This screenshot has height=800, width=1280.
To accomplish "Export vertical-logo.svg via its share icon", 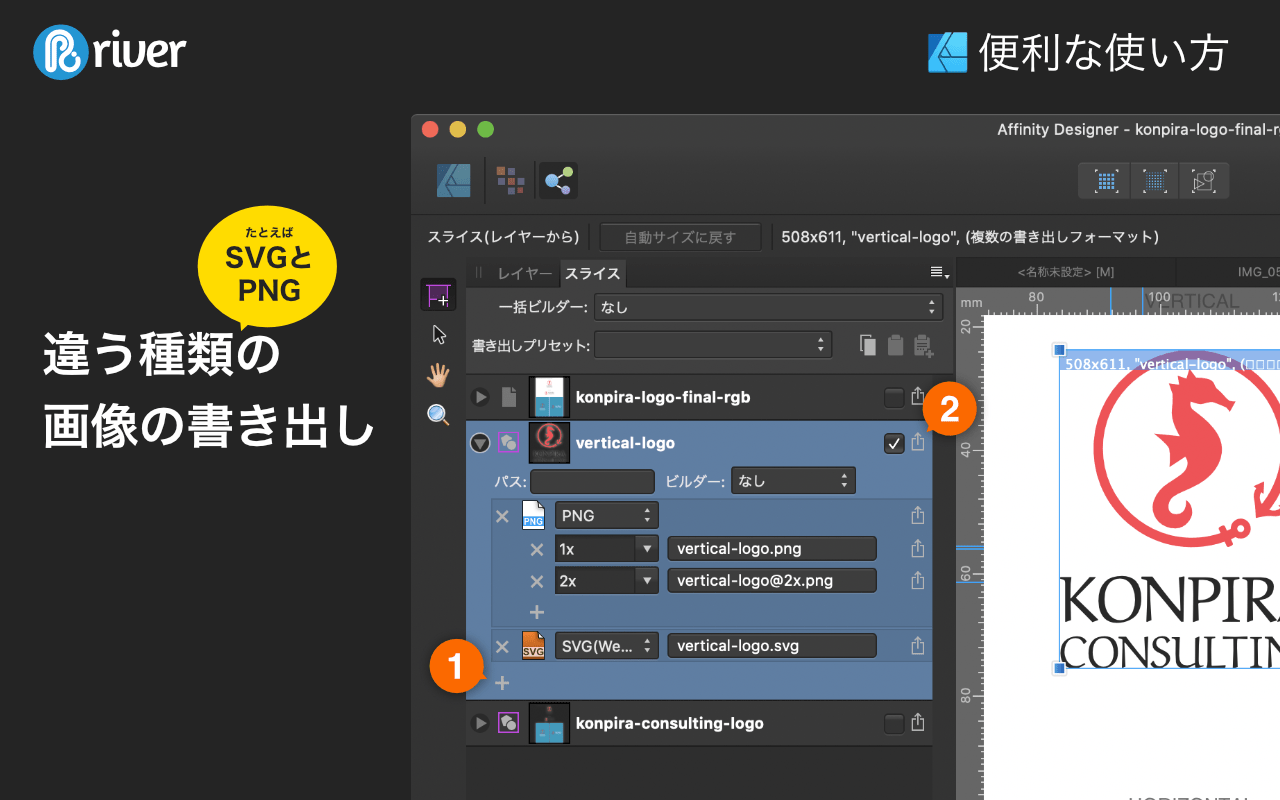I will pos(918,645).
